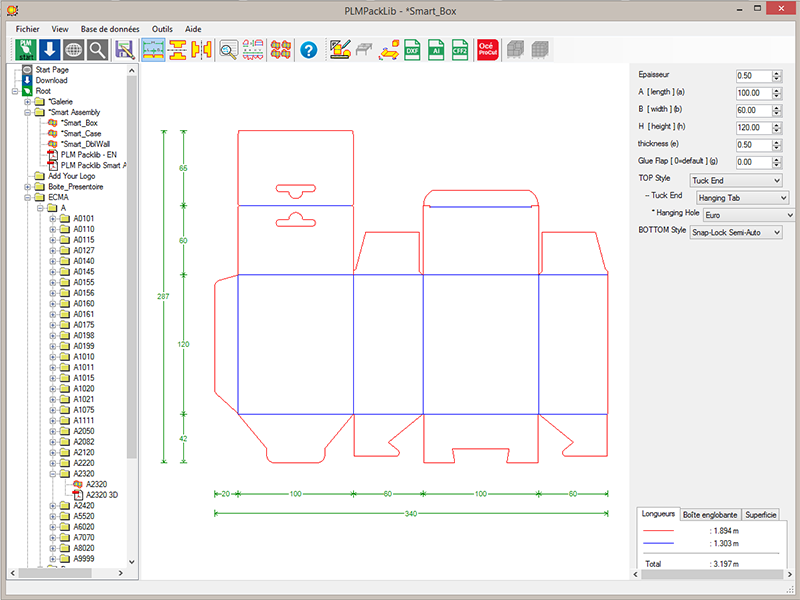This screenshot has width=800, height=600.
Task: Toggle the show dimensions toolbar icon
Action: (153, 50)
